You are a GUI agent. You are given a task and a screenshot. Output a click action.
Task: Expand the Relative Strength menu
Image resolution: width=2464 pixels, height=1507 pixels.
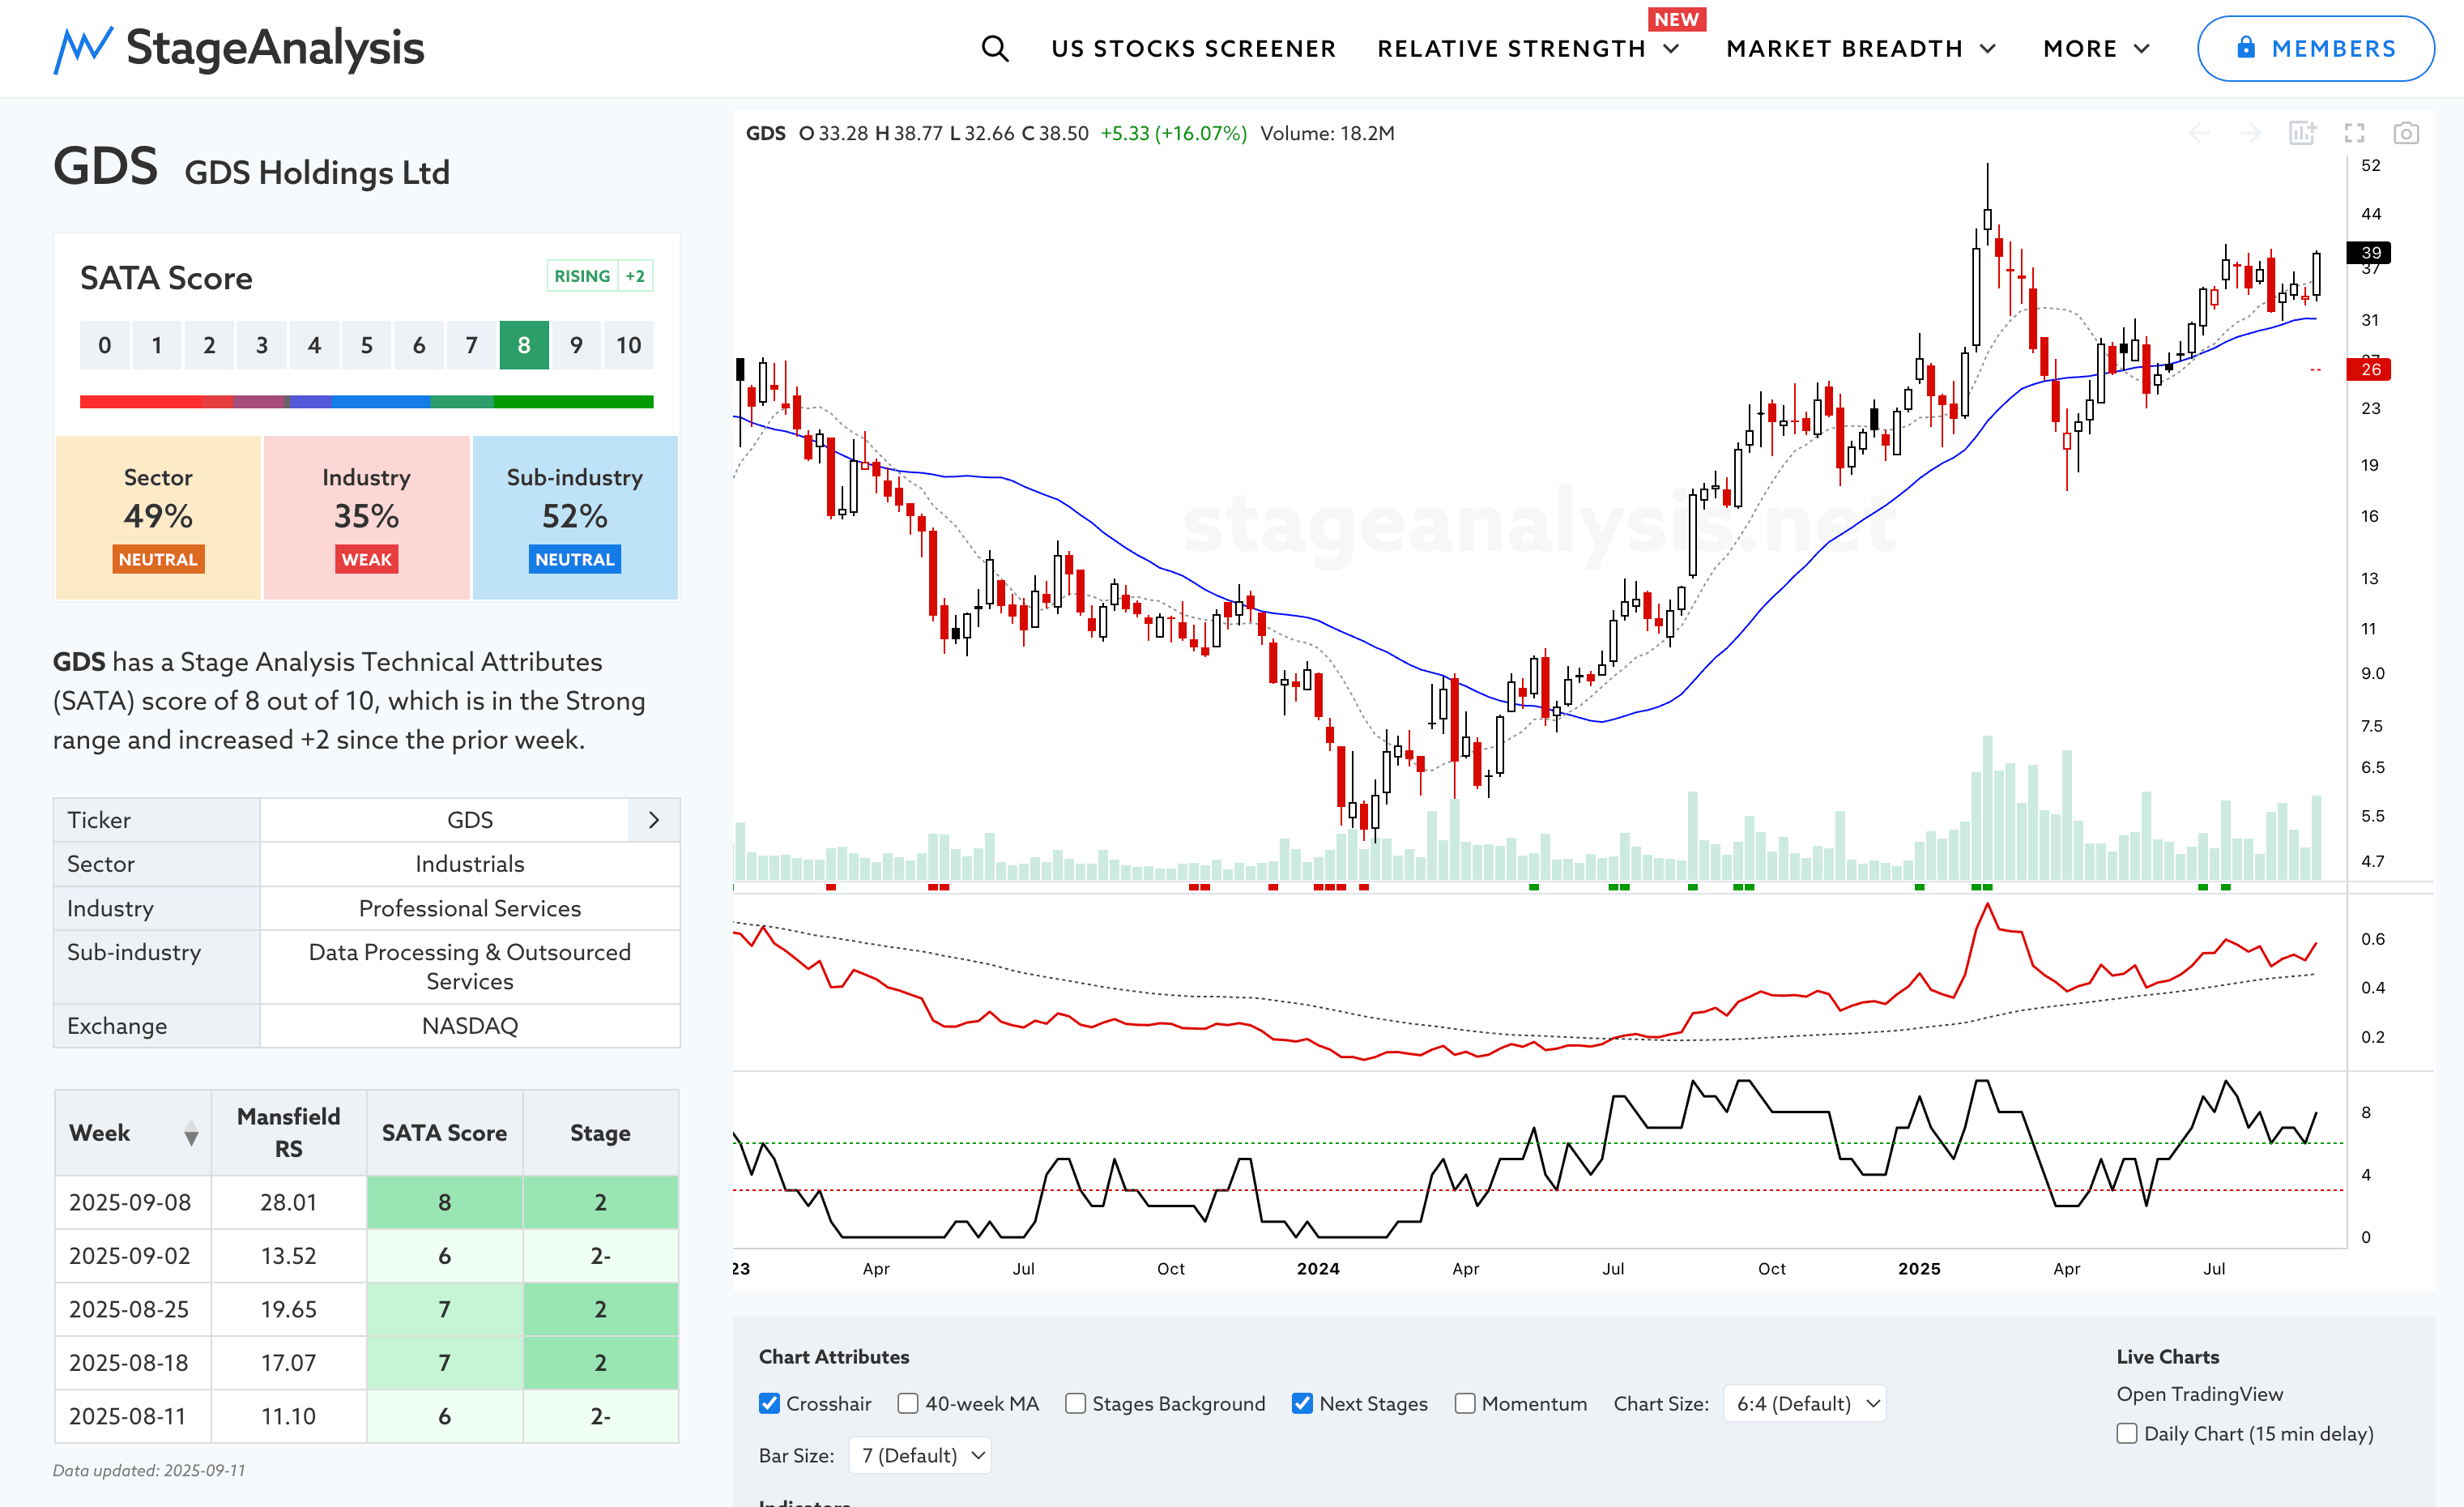coord(1528,48)
